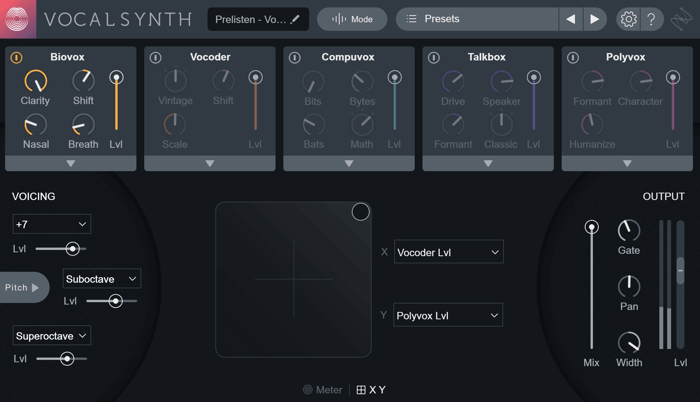Screen dimensions: 700x402
Task: Open the +7 voicing interval dropdown
Action: [52, 224]
